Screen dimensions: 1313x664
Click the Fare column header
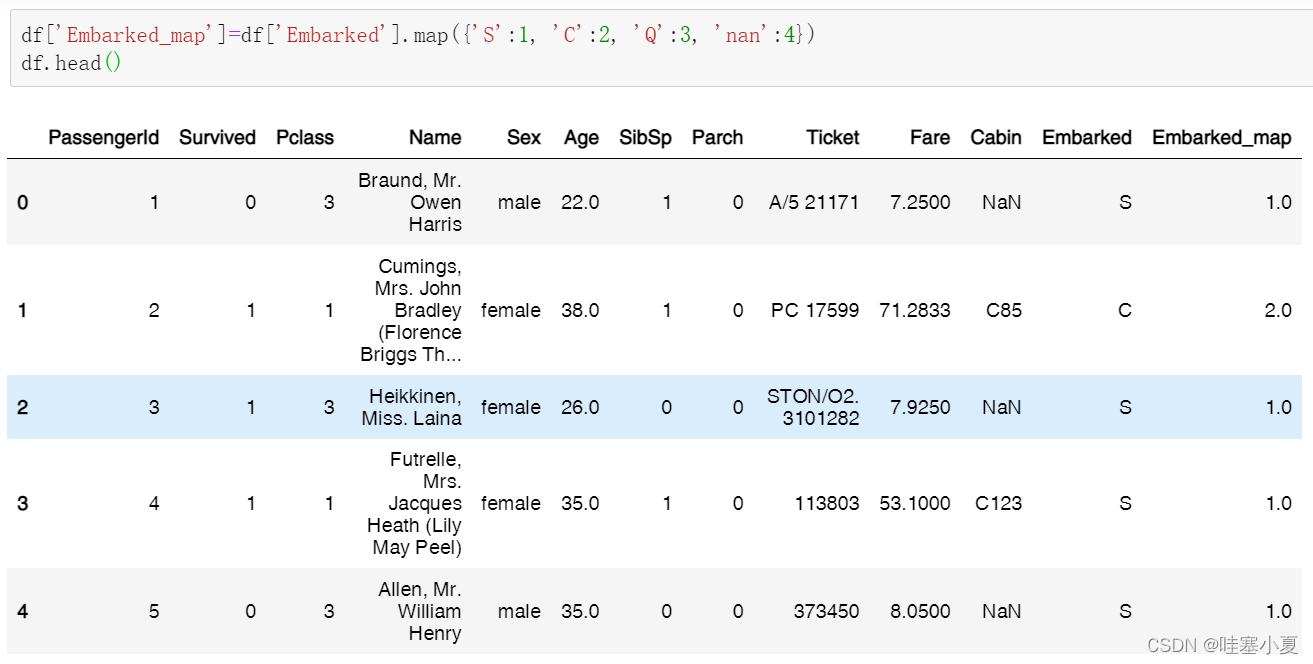coord(929,137)
